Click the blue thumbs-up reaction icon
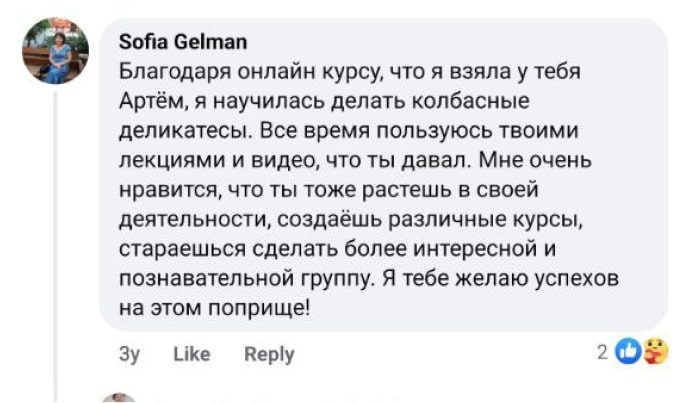 click(x=628, y=351)
